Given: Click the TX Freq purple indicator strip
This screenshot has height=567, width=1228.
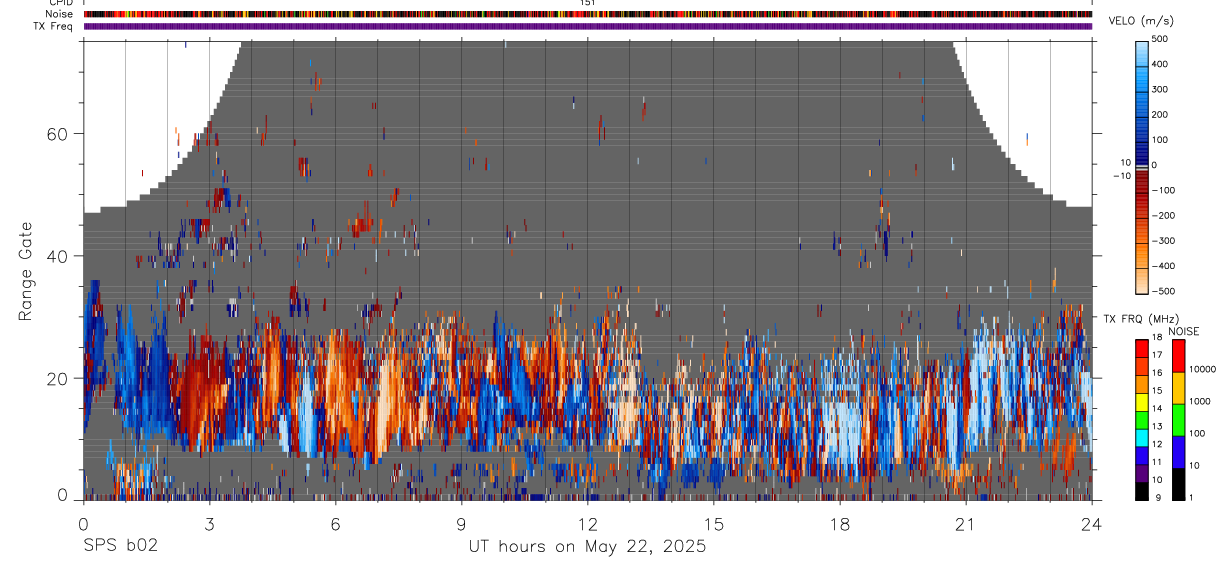Looking at the screenshot, I should pyautogui.click(x=588, y=26).
